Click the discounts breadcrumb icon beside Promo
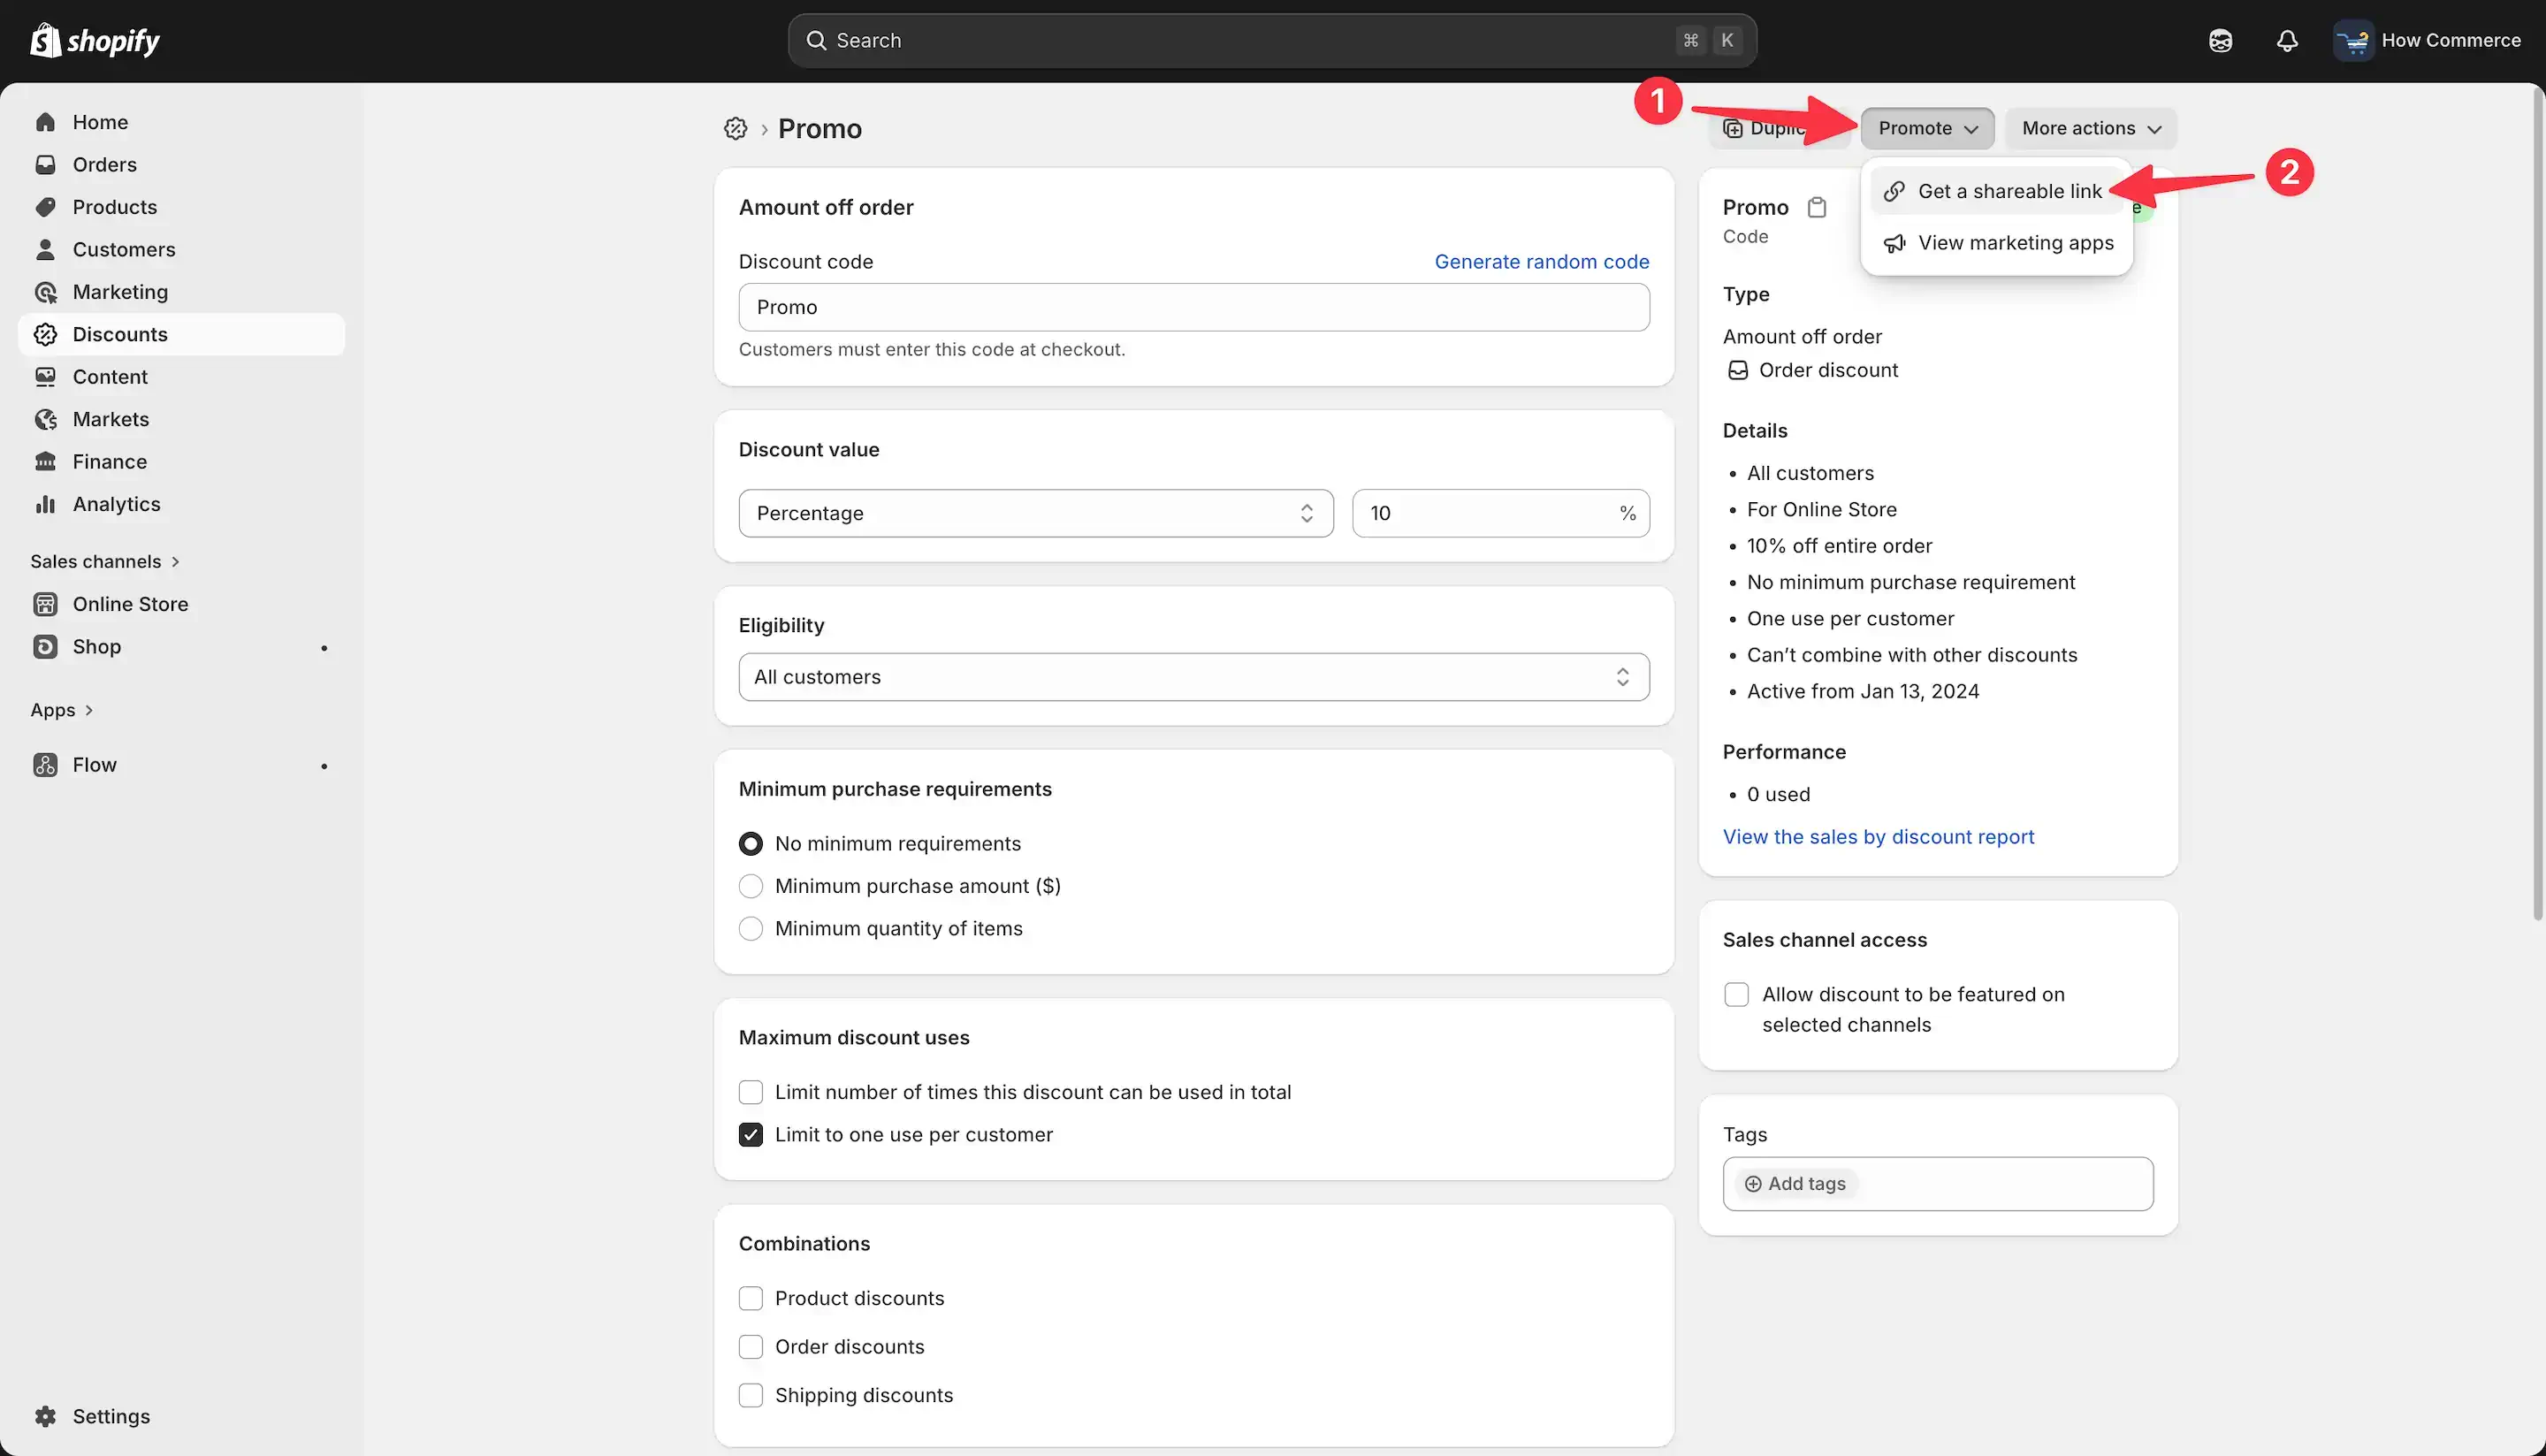The image size is (2546, 1456). coord(736,128)
